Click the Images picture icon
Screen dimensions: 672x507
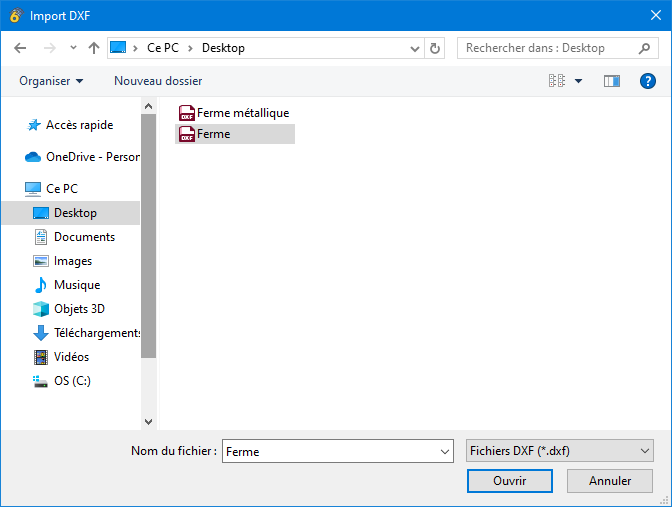pos(41,261)
